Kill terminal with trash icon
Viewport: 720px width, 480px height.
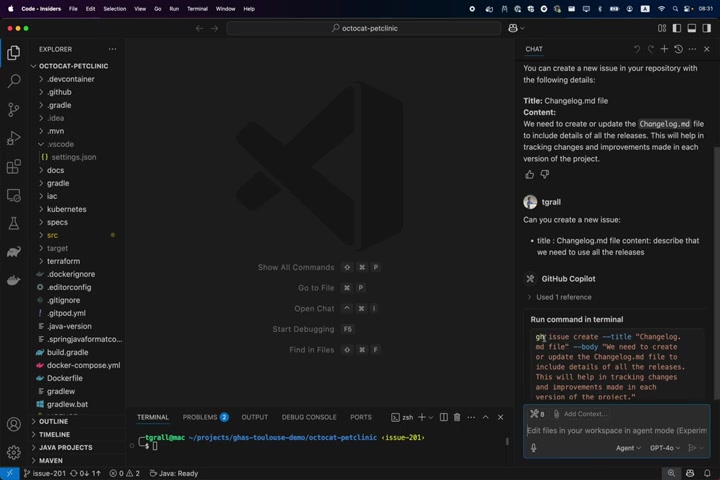click(x=457, y=417)
